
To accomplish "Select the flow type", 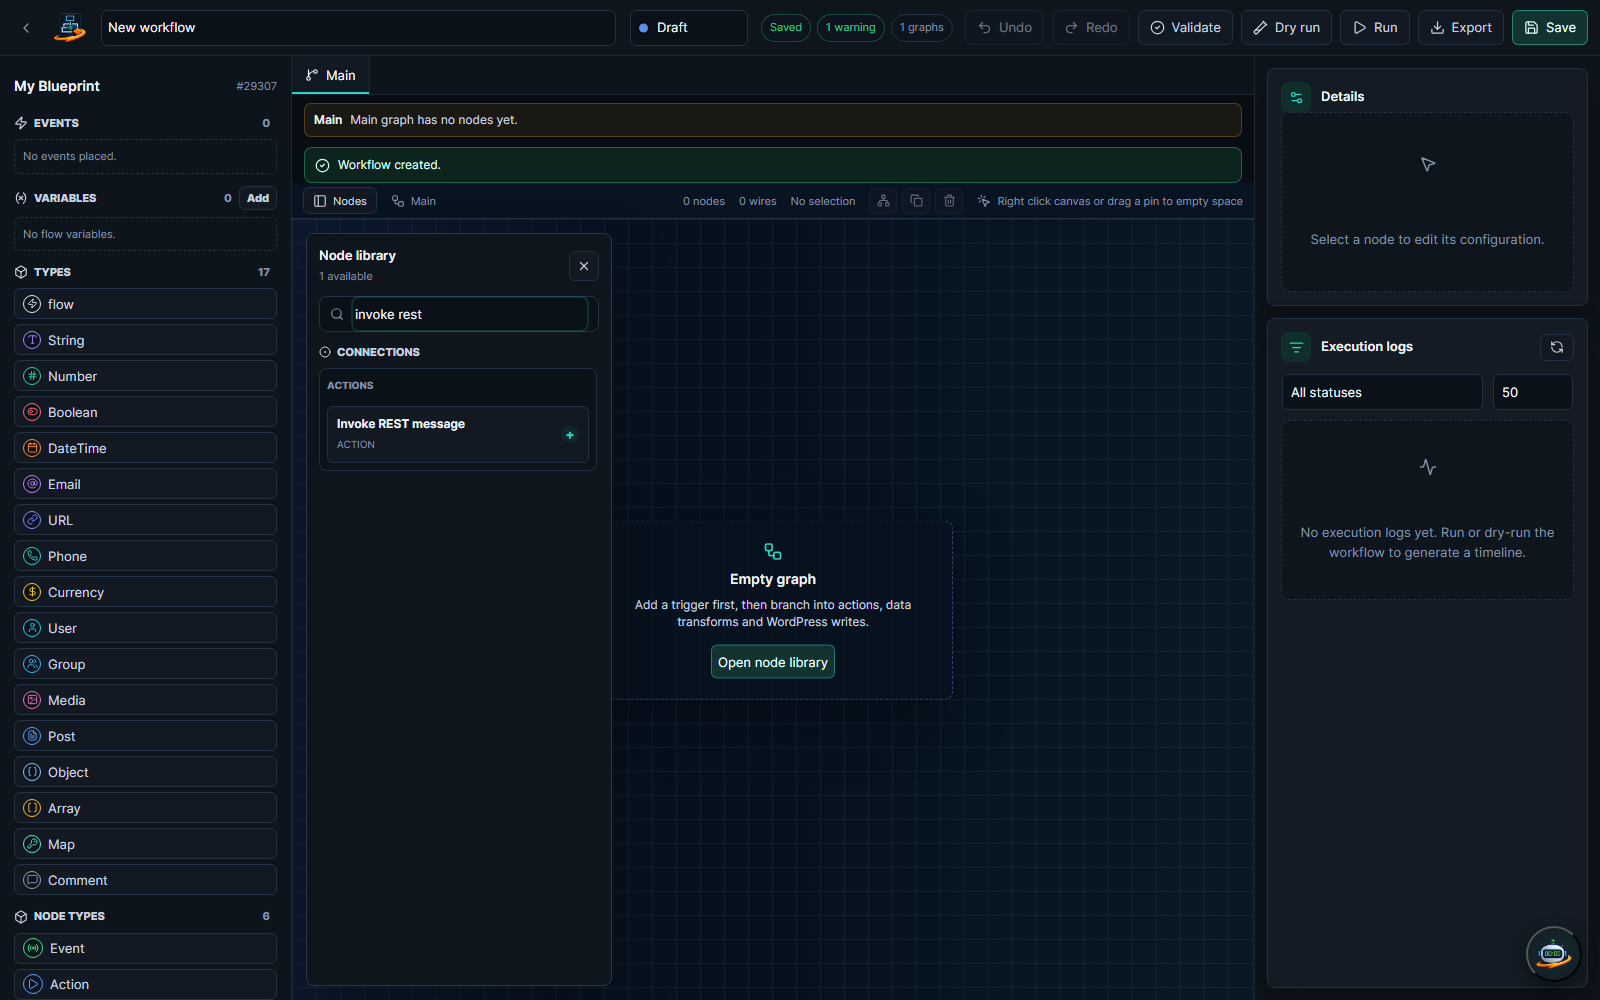I will pyautogui.click(x=145, y=304).
